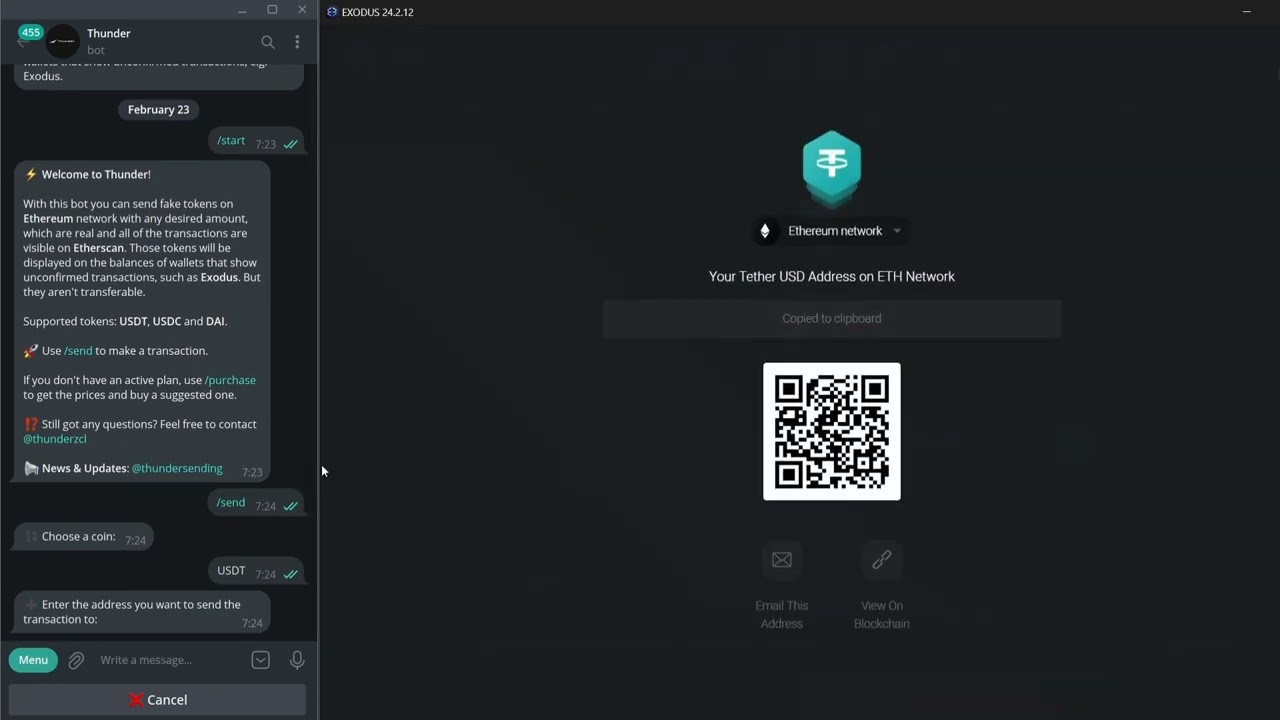Select the Choose a coin message
The height and width of the screenshot is (720, 1280).
(84, 538)
